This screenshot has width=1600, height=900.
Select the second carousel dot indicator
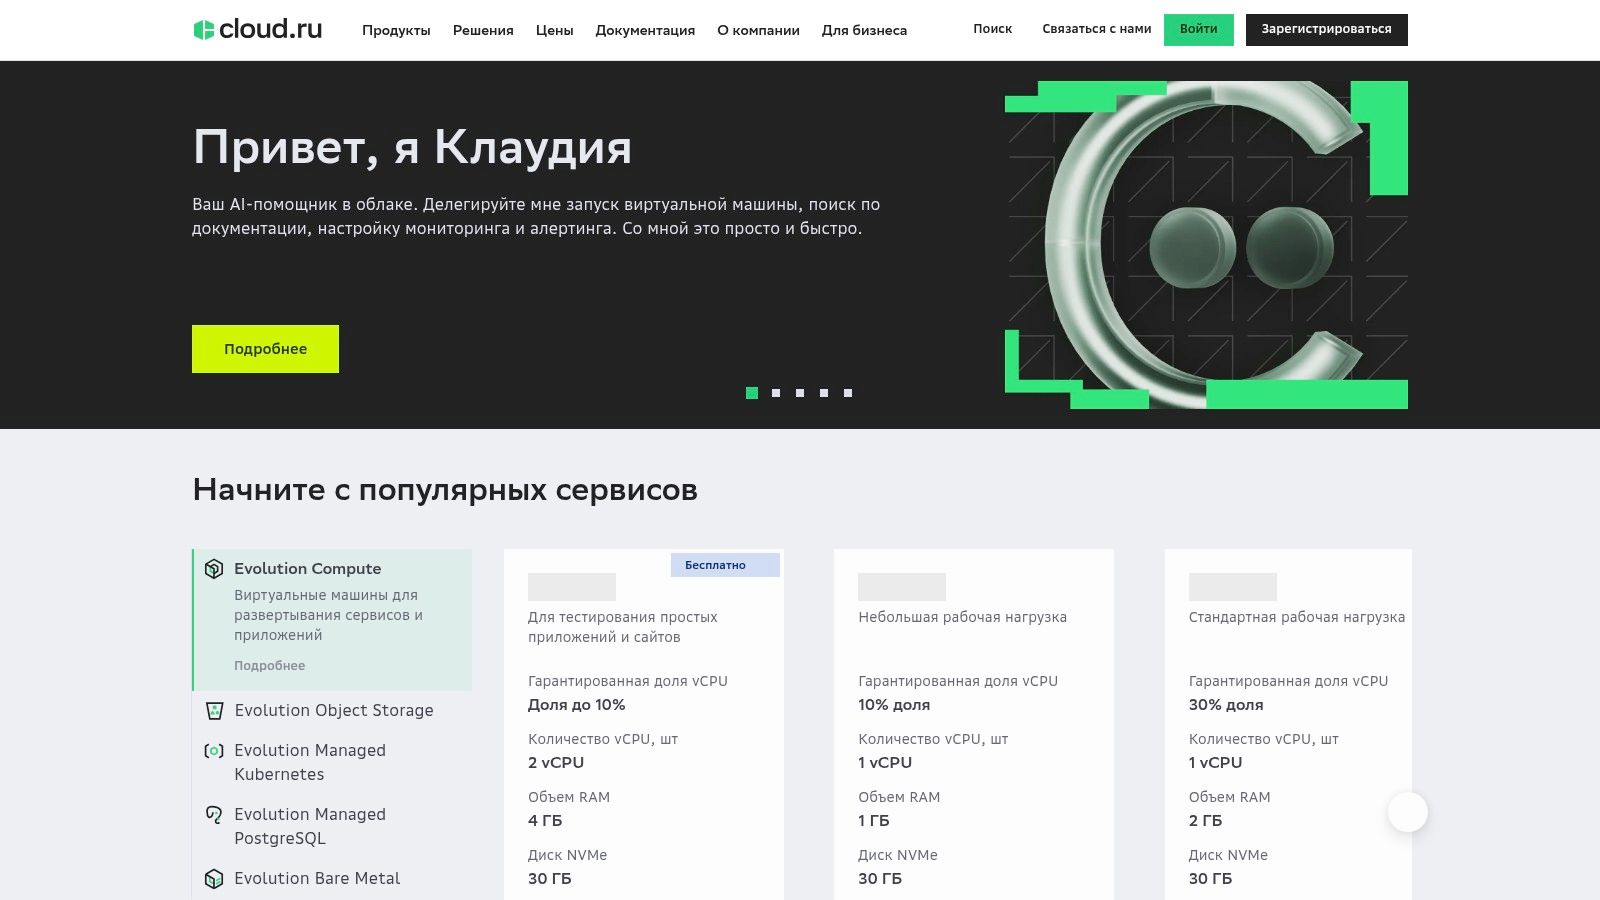(776, 393)
